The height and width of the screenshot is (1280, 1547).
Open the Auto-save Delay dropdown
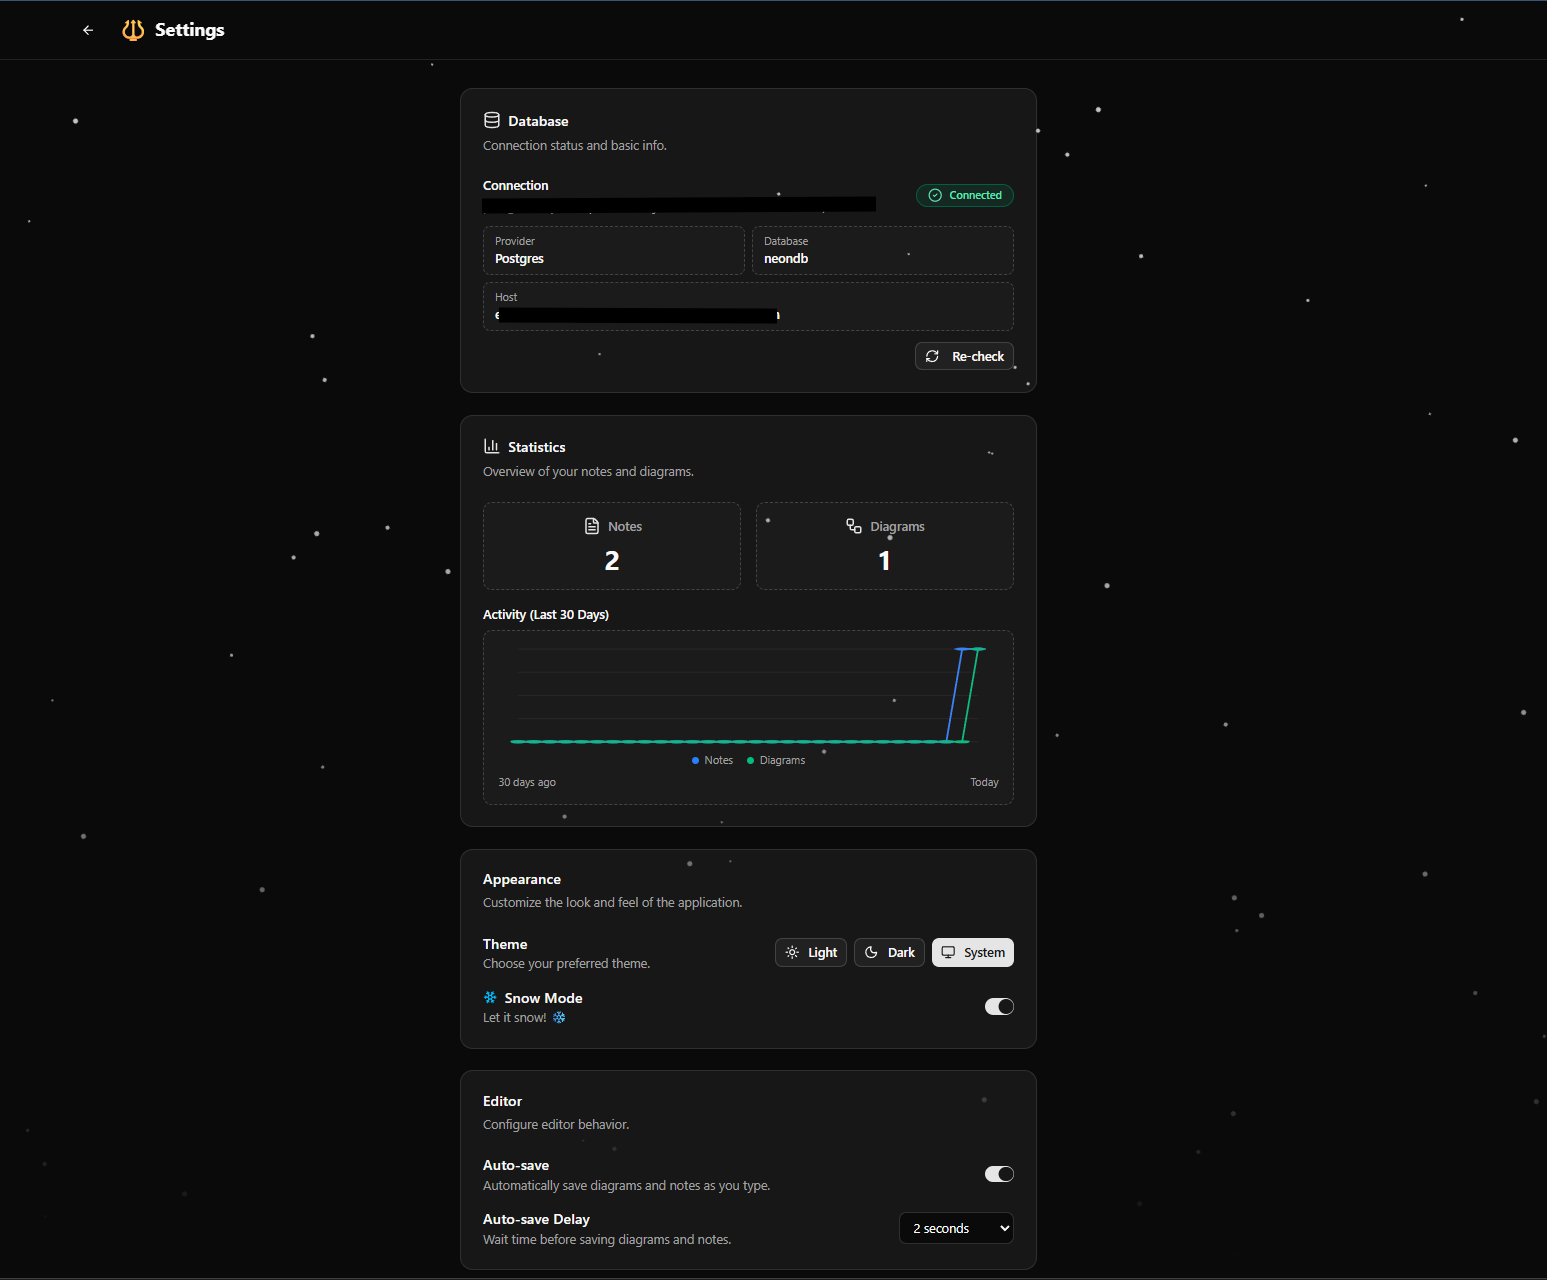[x=956, y=1228]
